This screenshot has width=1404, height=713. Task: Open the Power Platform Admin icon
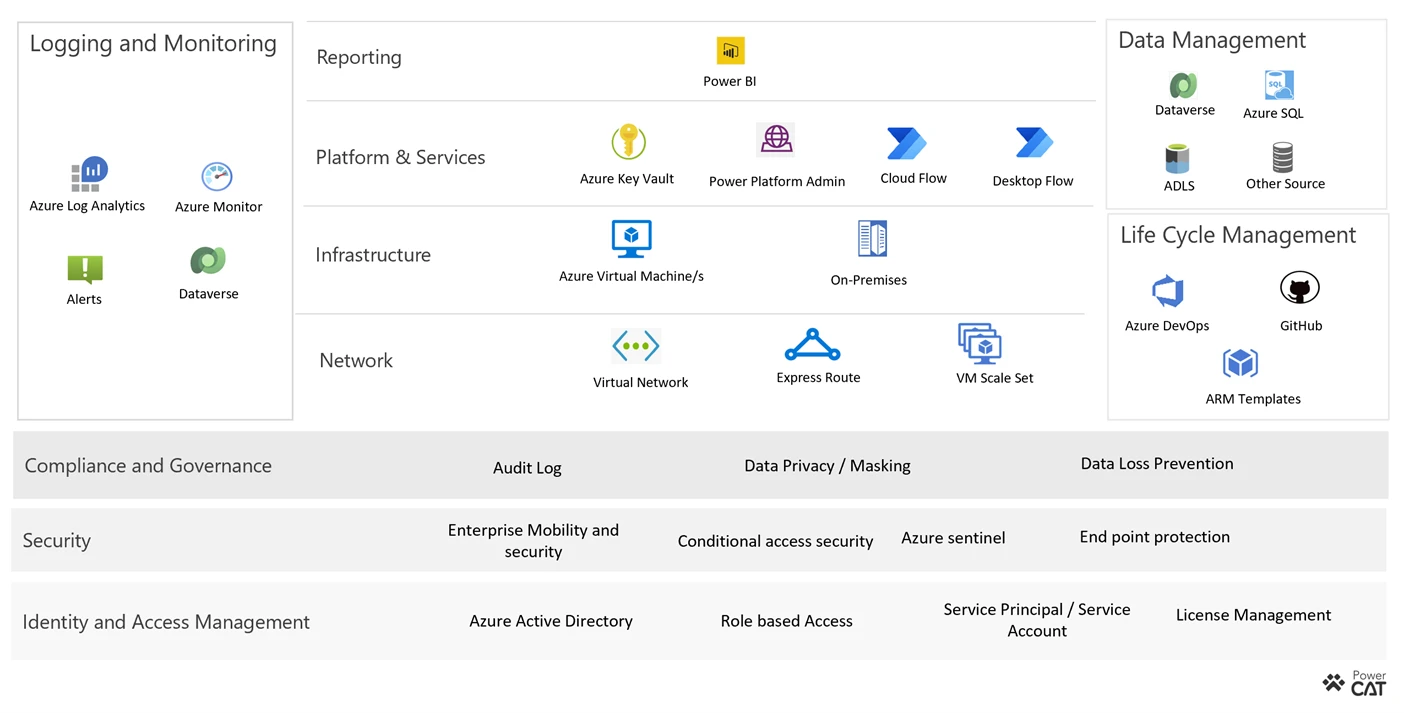777,141
